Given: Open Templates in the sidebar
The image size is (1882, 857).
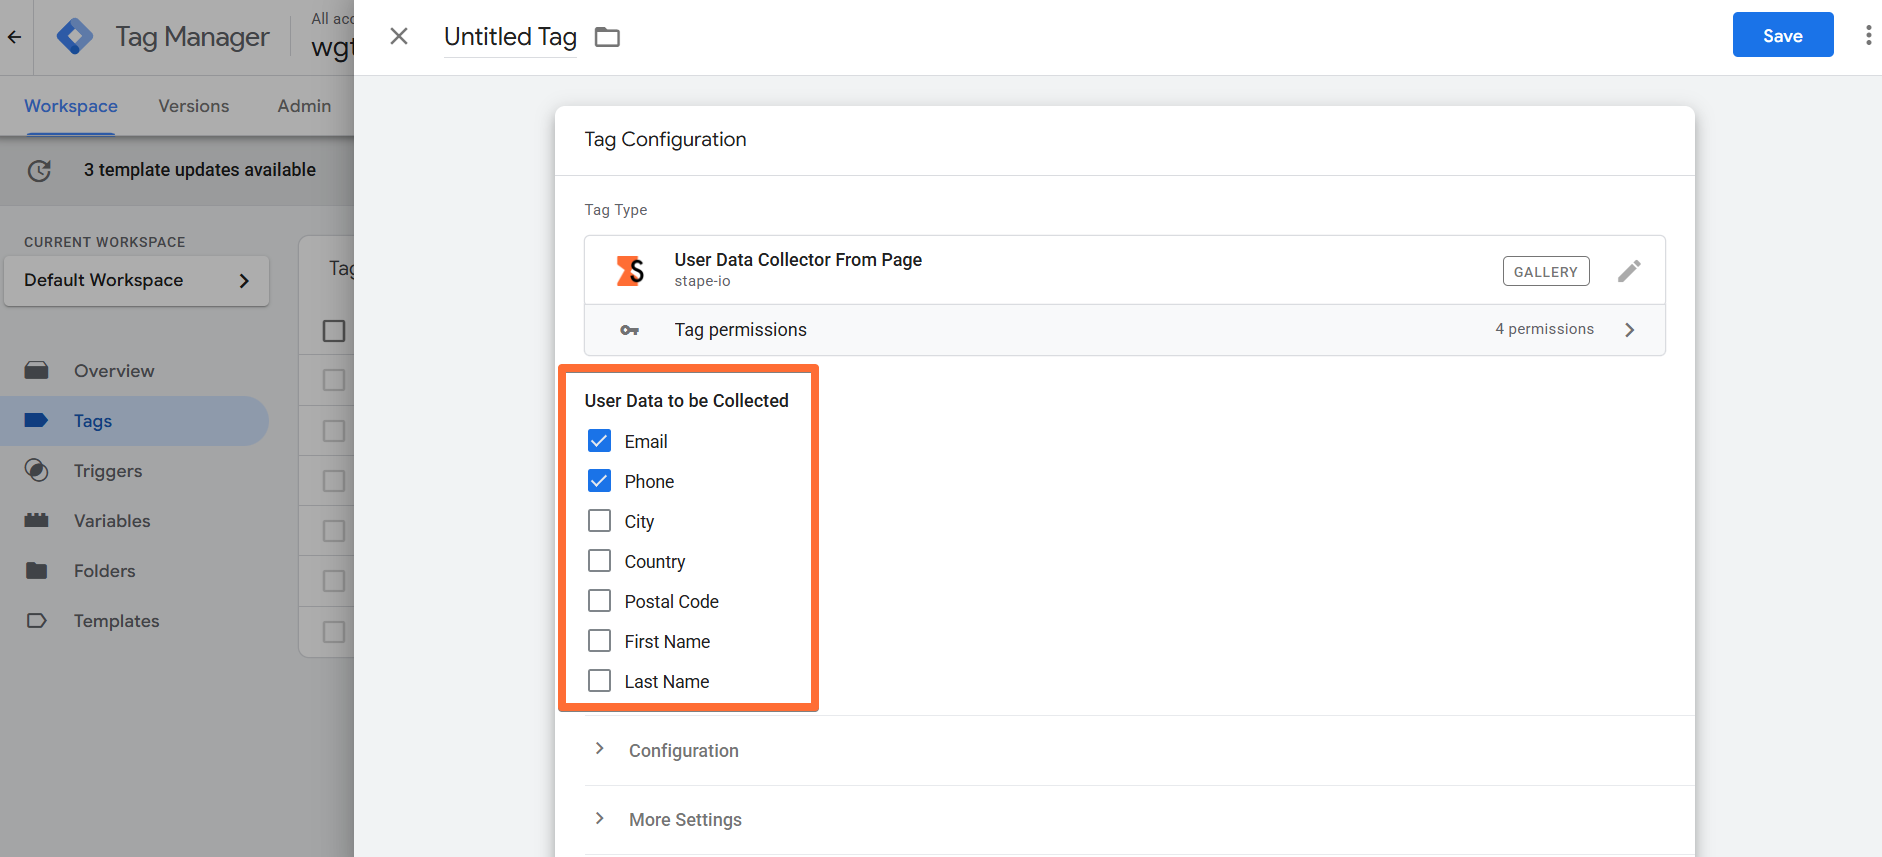Looking at the screenshot, I should click(116, 621).
